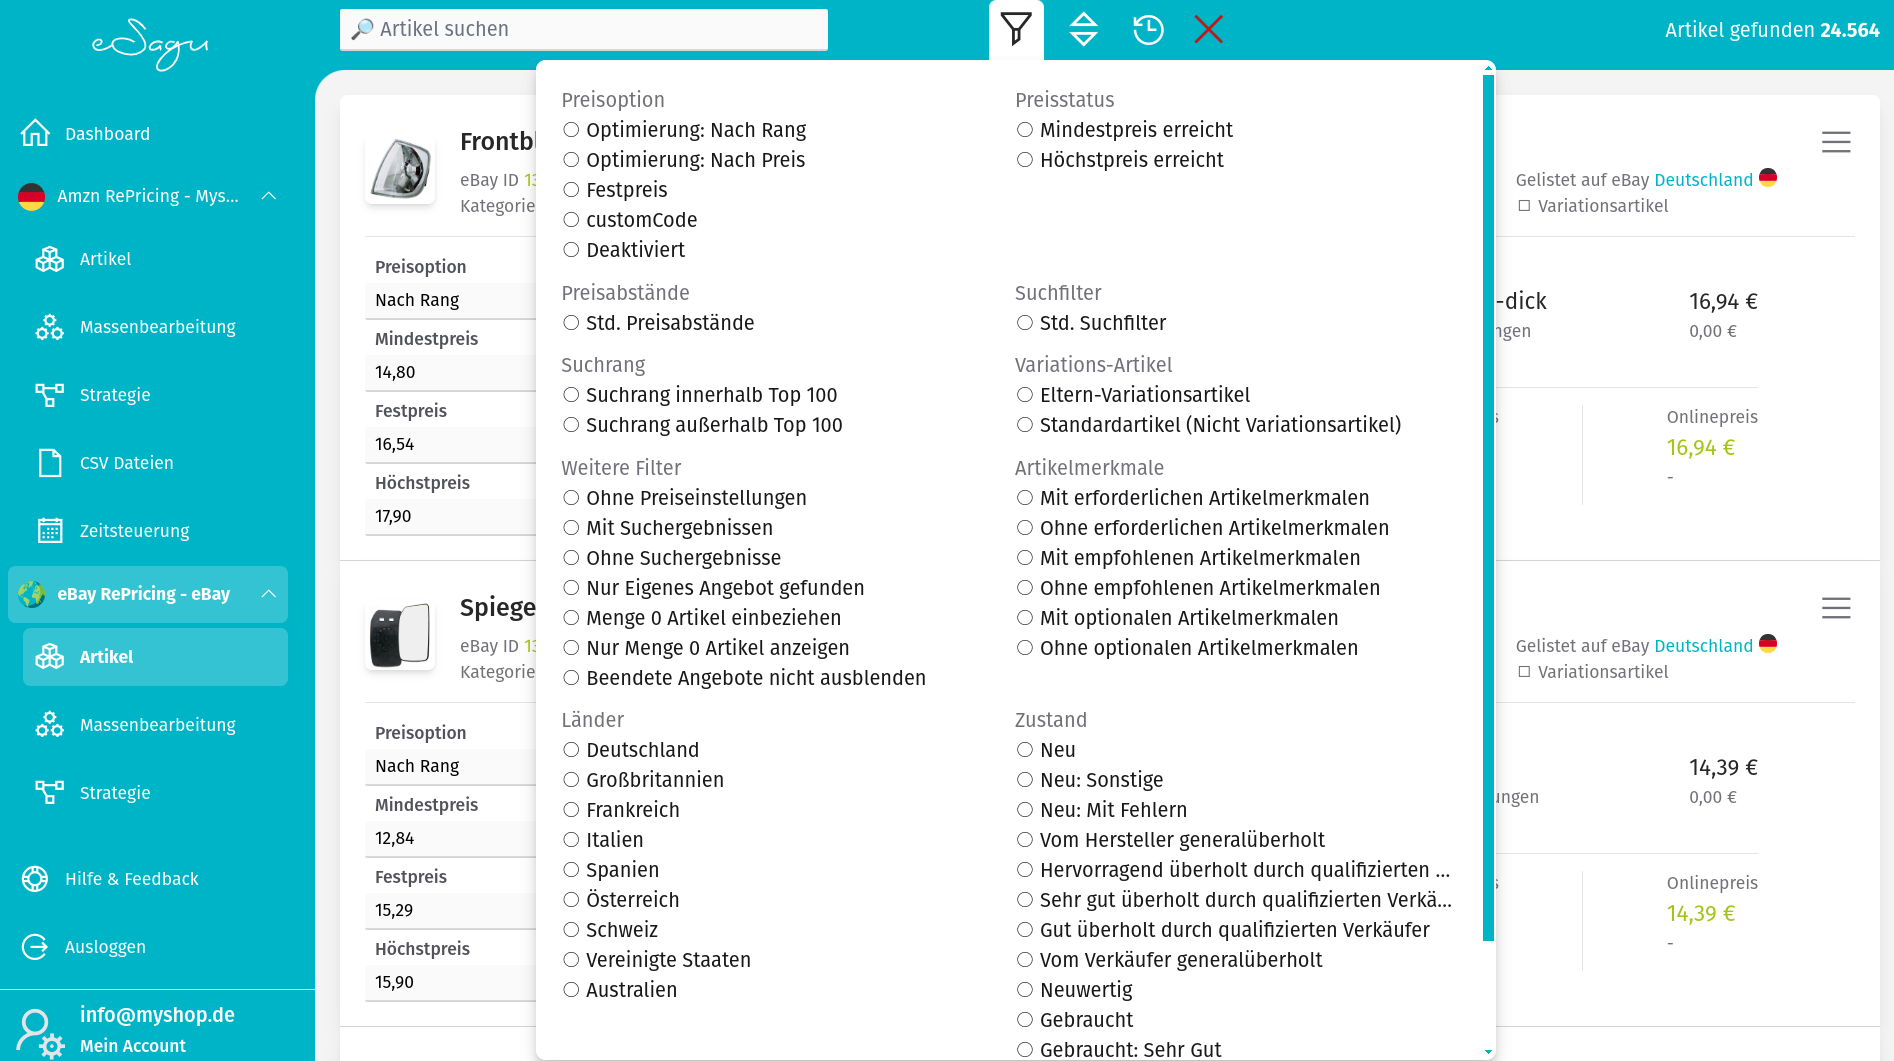Click the eBay RePricing globe icon
Screen dimensions: 1894x1061
[32, 594]
